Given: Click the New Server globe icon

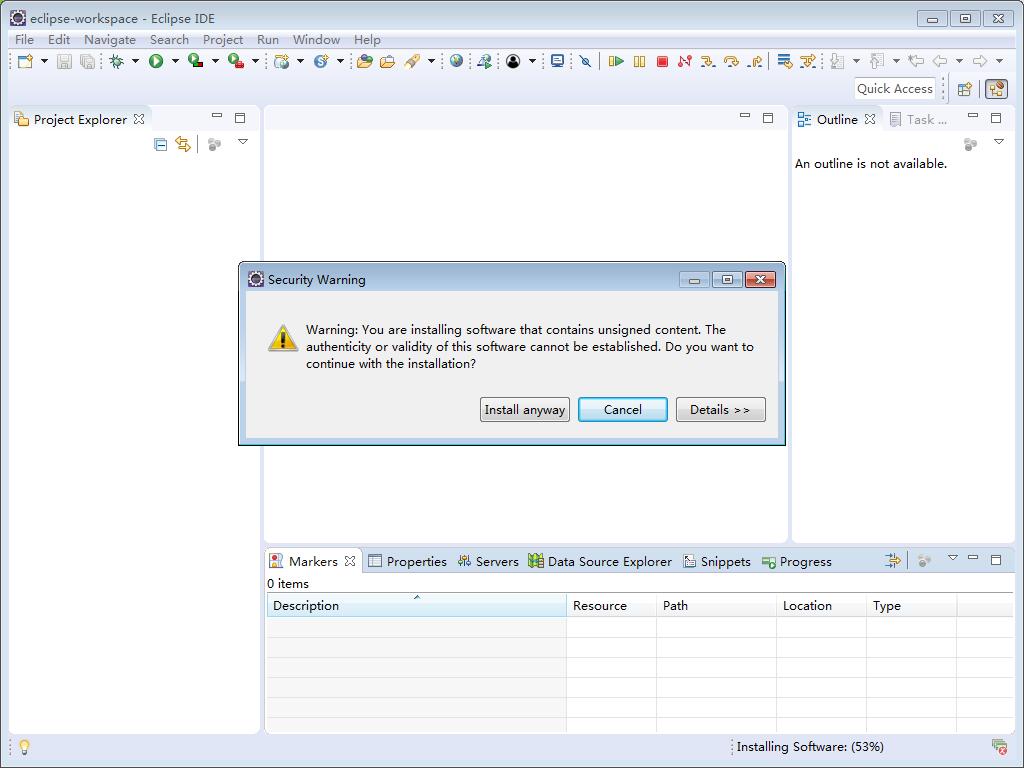Looking at the screenshot, I should [281, 61].
